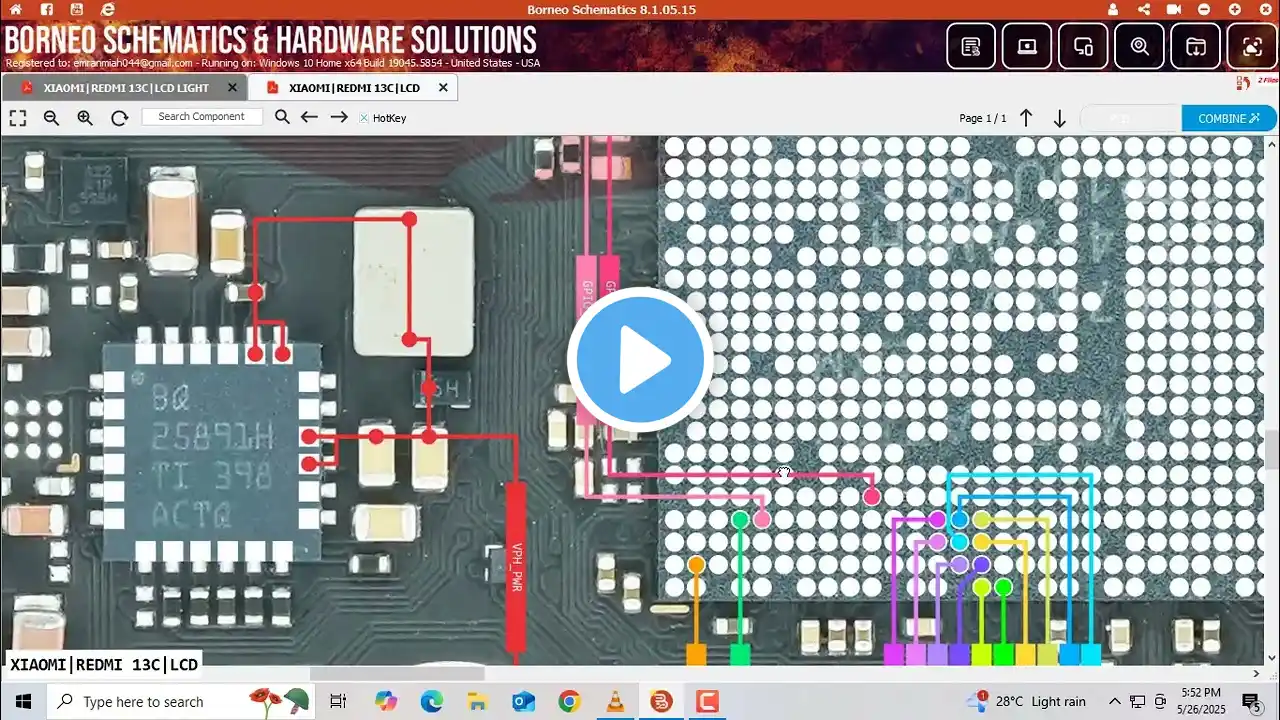This screenshot has width=1280, height=720.
Task: Play the video with center play button
Action: [640, 360]
